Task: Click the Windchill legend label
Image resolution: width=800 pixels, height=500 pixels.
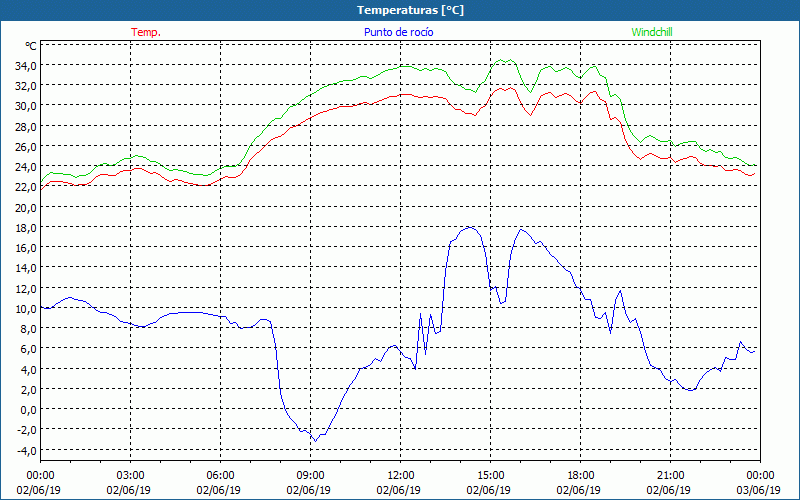Action: click(x=652, y=32)
